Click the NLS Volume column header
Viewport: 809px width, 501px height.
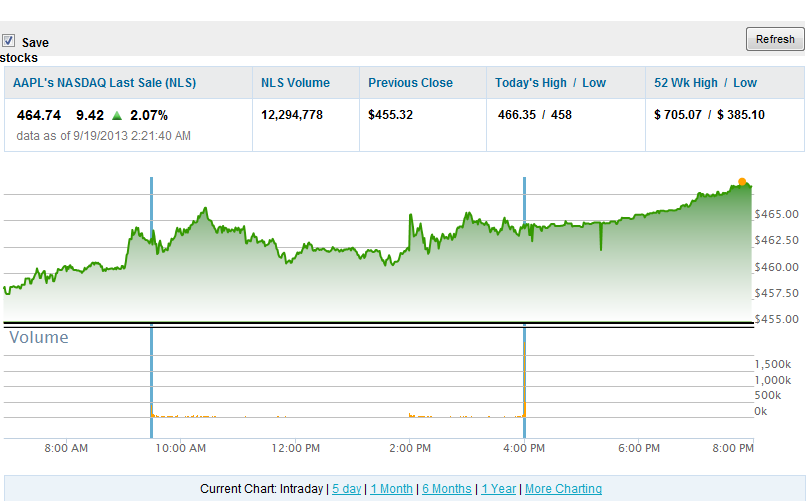295,83
